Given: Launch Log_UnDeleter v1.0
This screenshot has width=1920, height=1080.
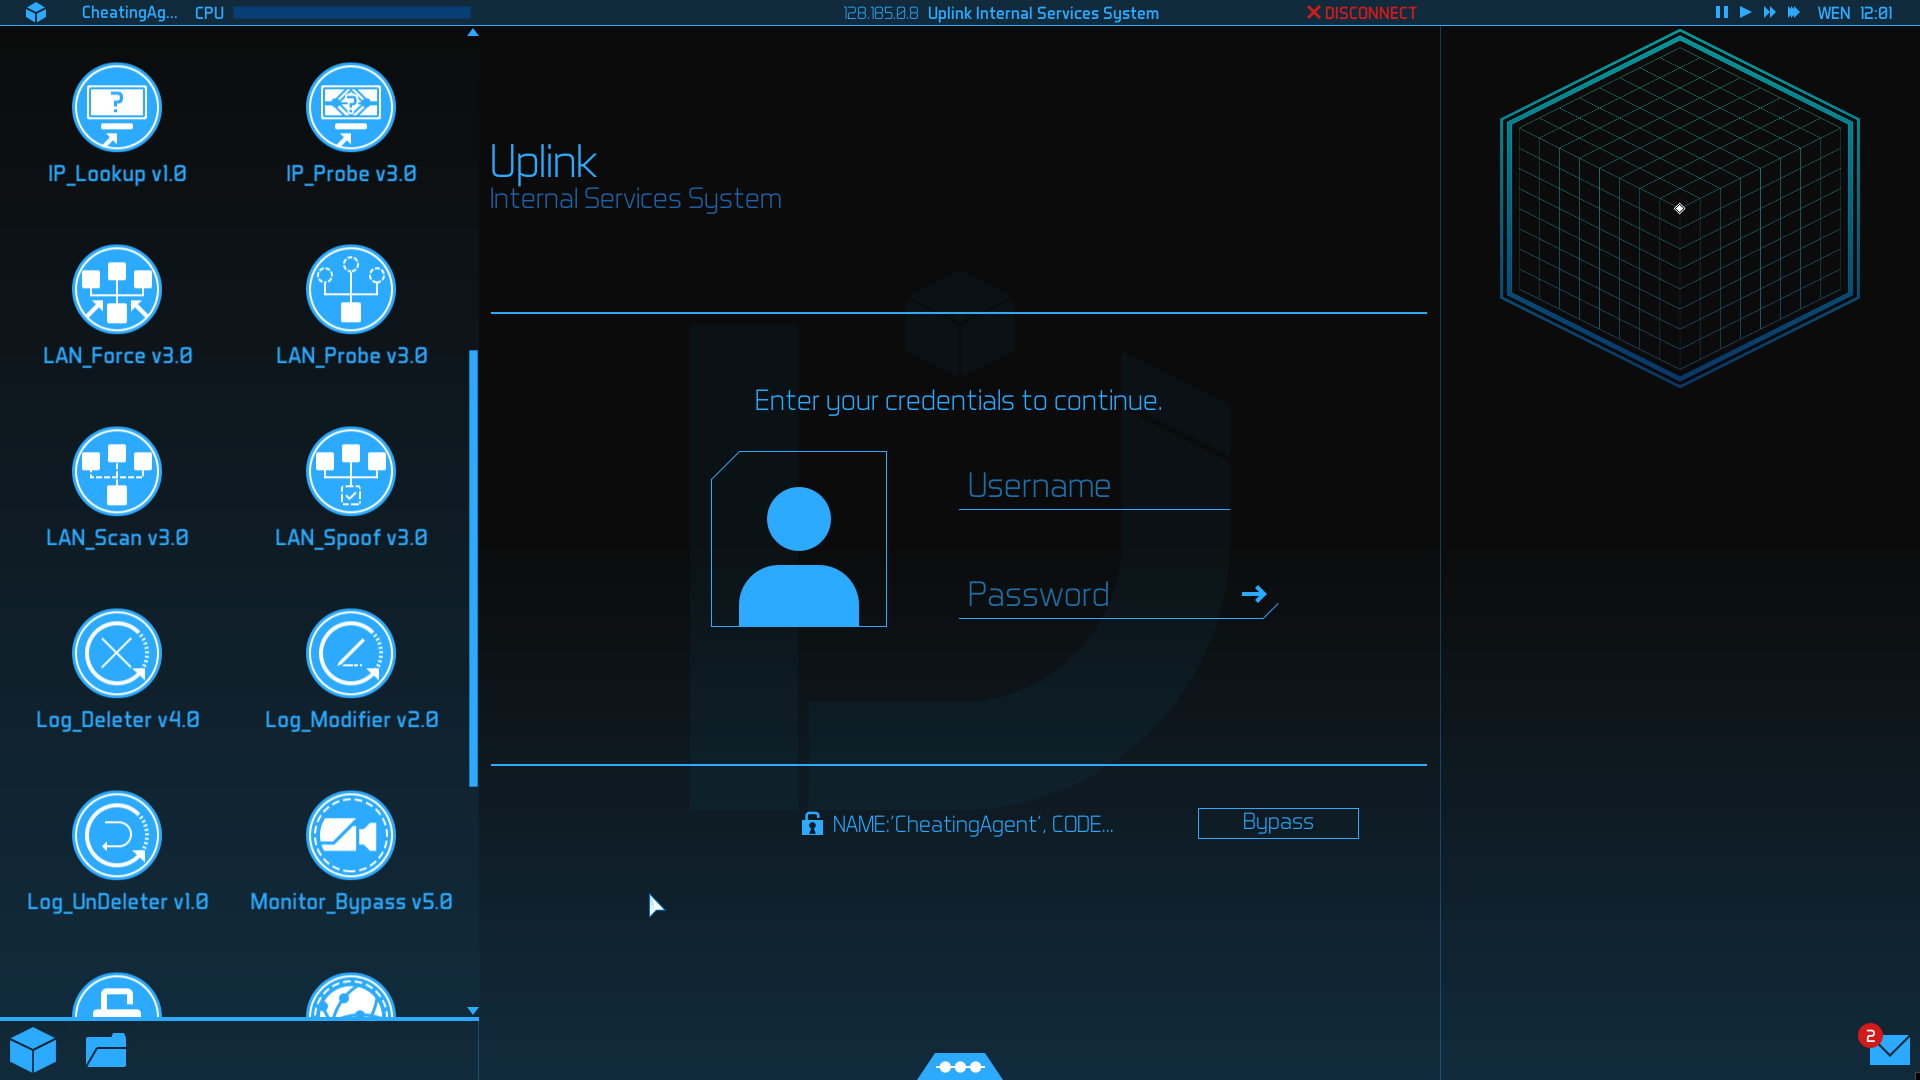Looking at the screenshot, I should click(x=117, y=852).
